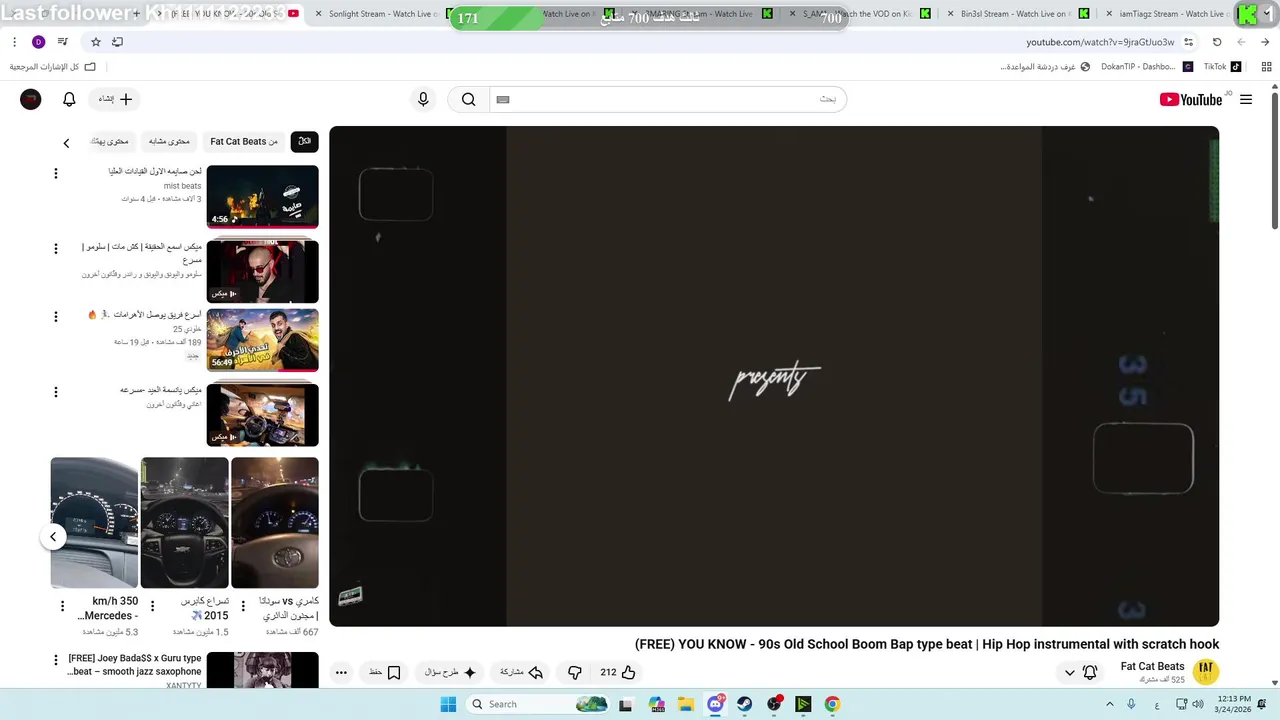Open options for 'ميكس بتسمة العيد' mix
The height and width of the screenshot is (720, 1280).
[56, 392]
